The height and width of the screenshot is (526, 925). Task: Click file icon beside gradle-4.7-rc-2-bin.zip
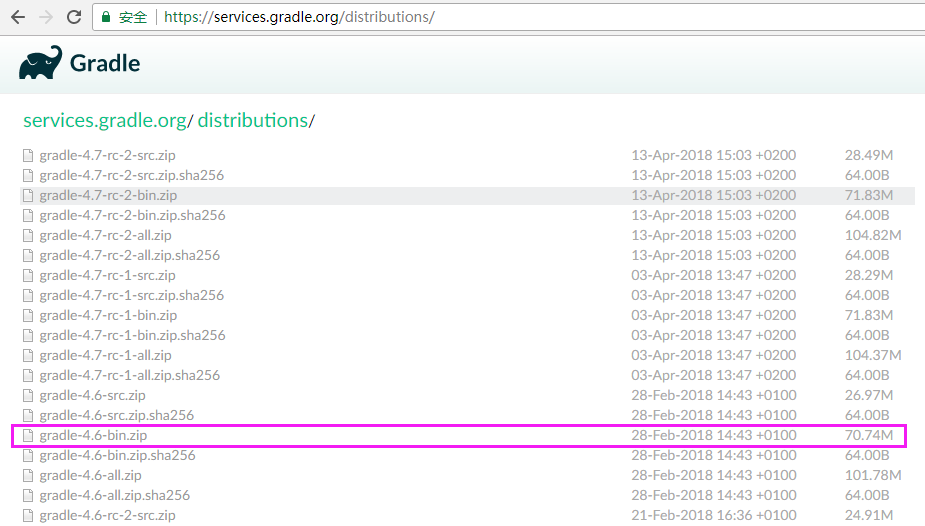[28, 195]
